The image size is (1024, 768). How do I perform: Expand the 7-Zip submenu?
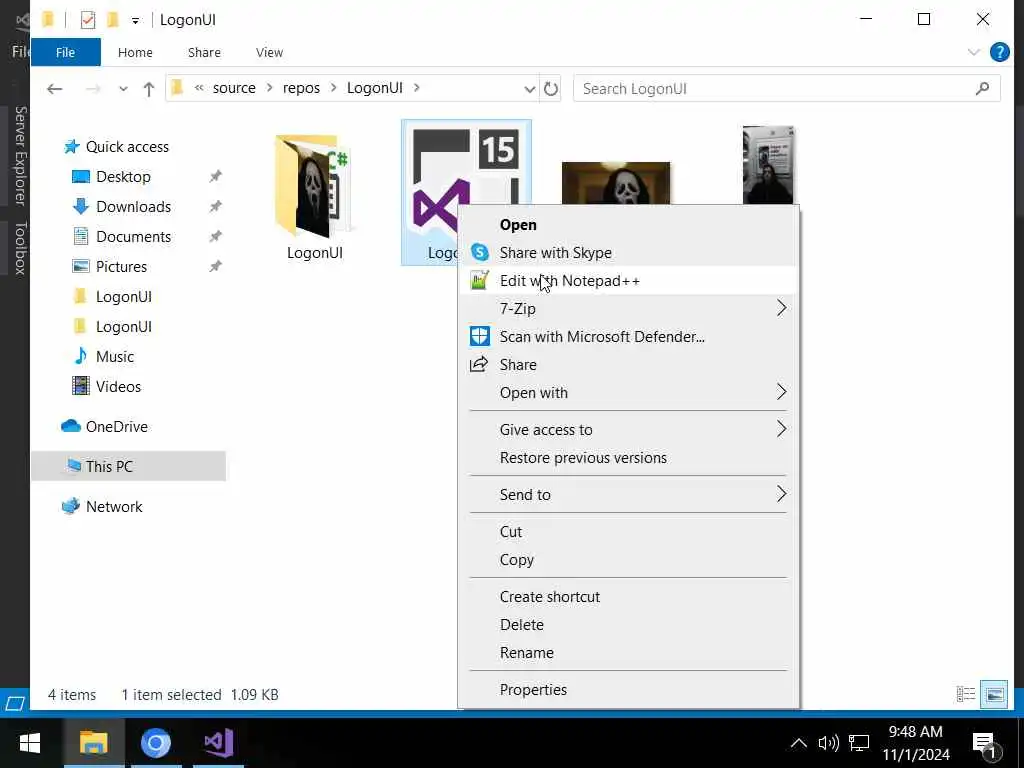(628, 309)
